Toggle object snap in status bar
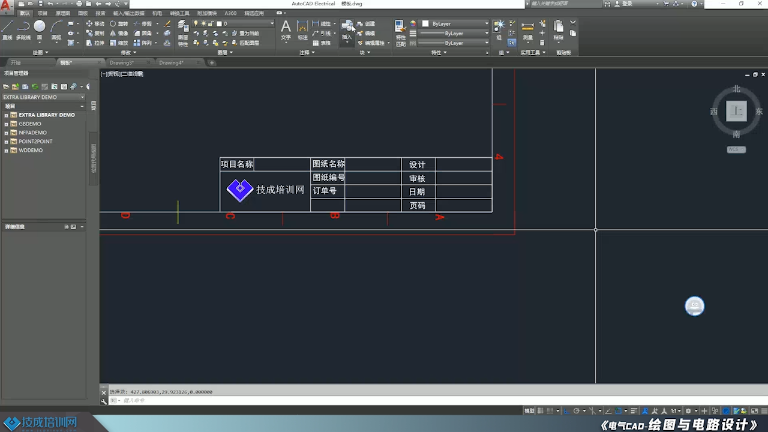The width and height of the screenshot is (768, 432). pos(619,411)
